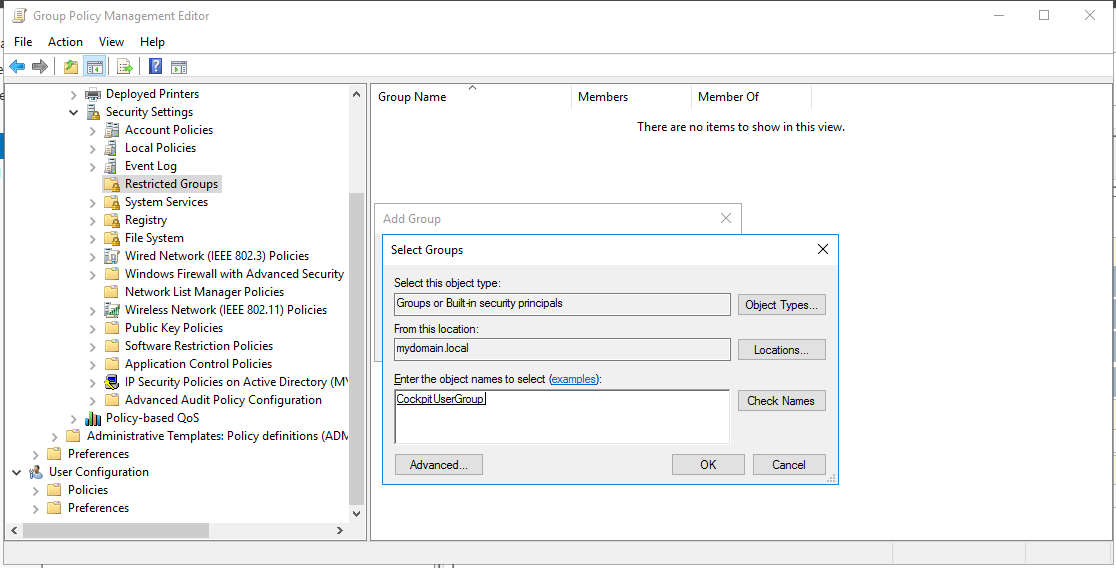Click the Forward arrow toolbar icon
Image resolution: width=1116 pixels, height=568 pixels.
pos(40,67)
